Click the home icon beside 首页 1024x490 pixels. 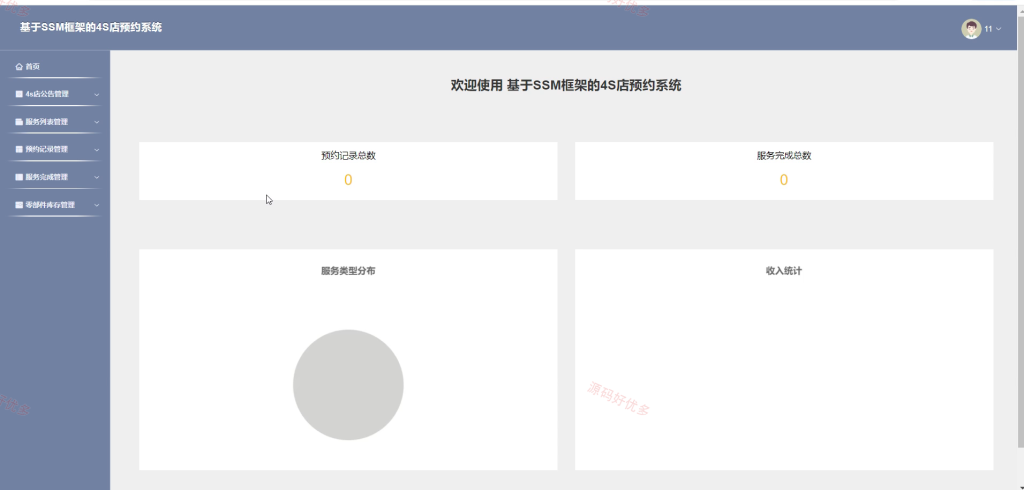(19, 67)
